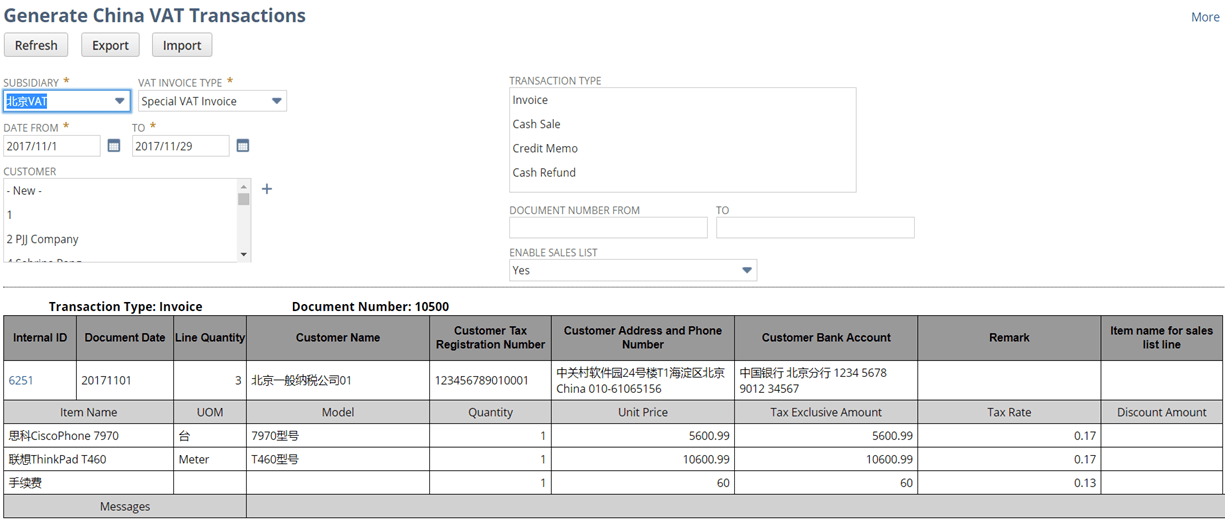Open the To date calendar picker
Viewport: 1225px width, 523px height.
click(243, 146)
